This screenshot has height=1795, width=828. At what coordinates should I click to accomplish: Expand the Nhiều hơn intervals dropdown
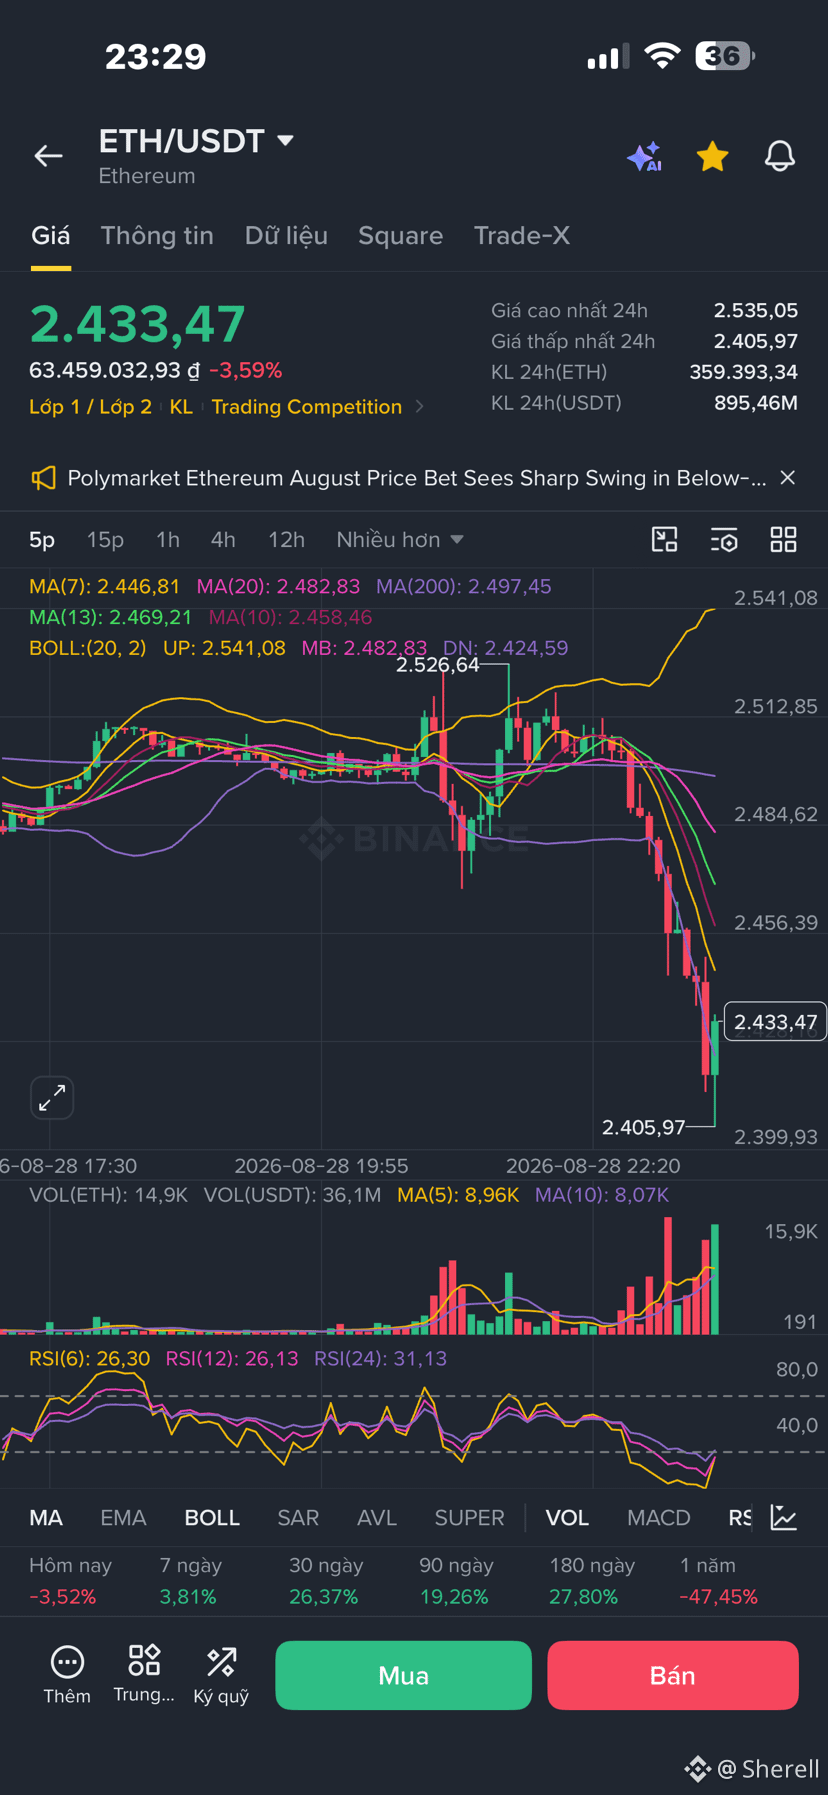tap(400, 540)
